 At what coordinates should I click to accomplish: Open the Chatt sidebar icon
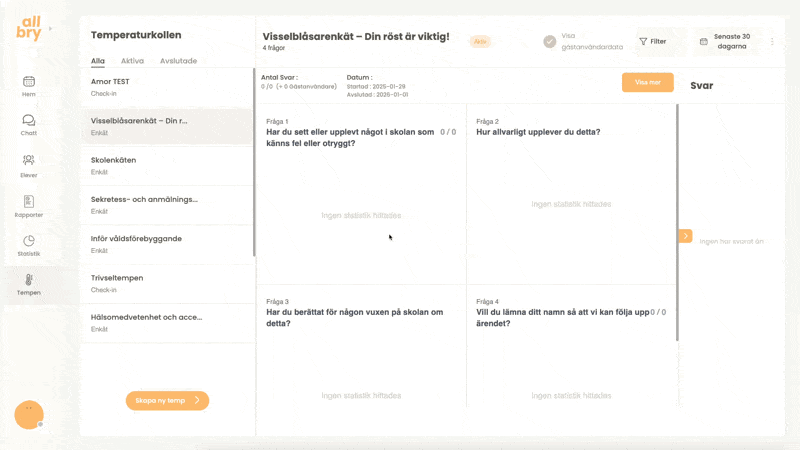[29, 121]
